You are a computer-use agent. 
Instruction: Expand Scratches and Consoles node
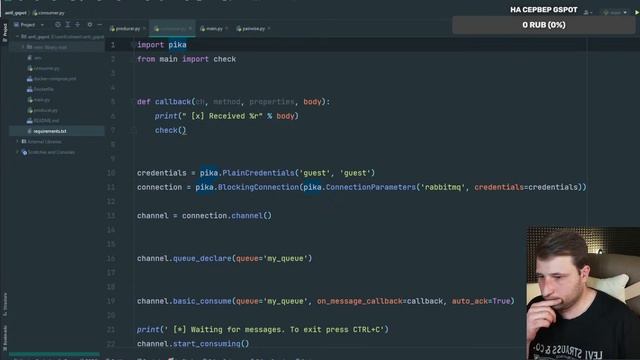point(18,152)
